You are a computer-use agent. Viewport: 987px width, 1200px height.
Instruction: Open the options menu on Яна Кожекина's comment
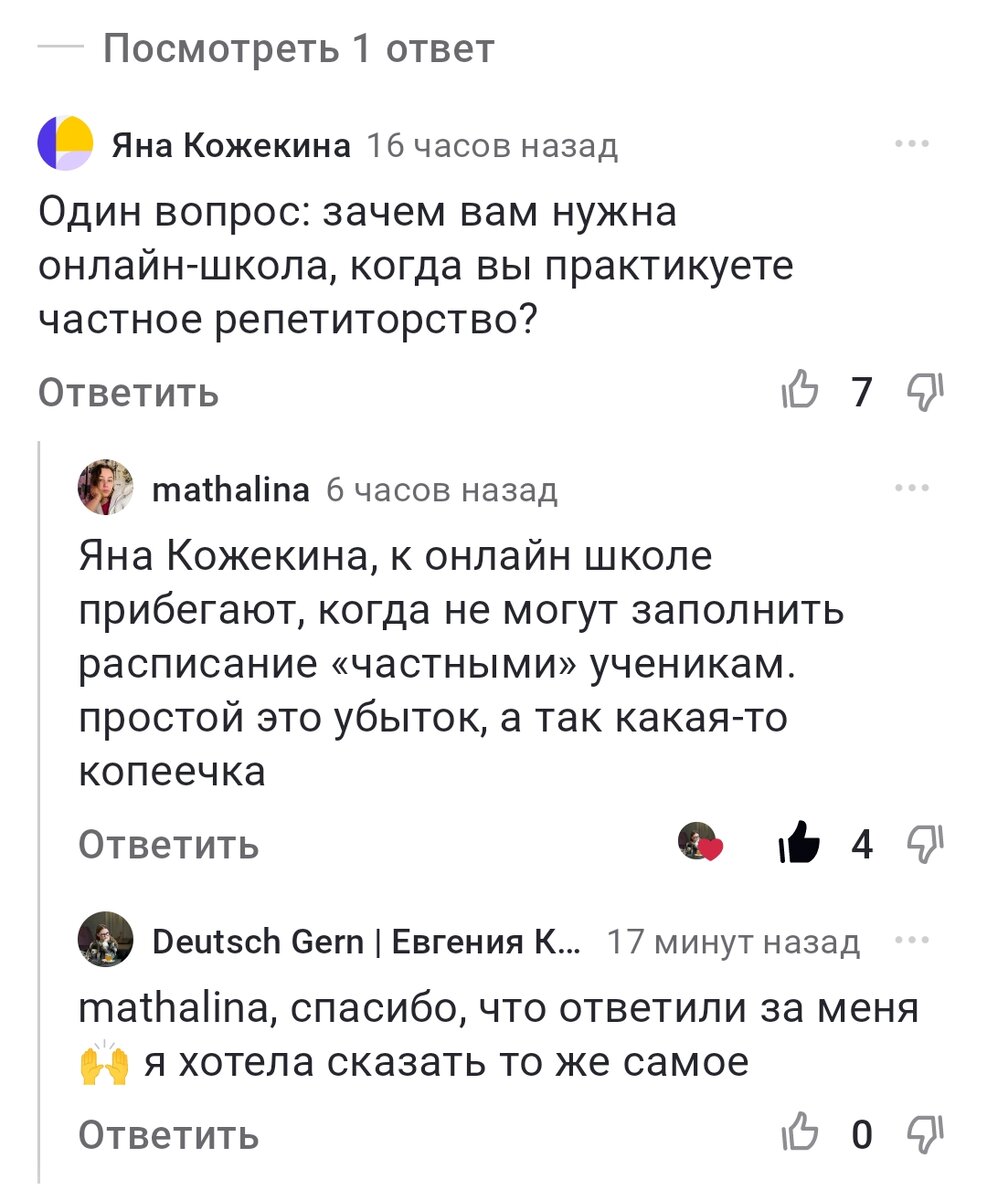pyautogui.click(x=912, y=143)
